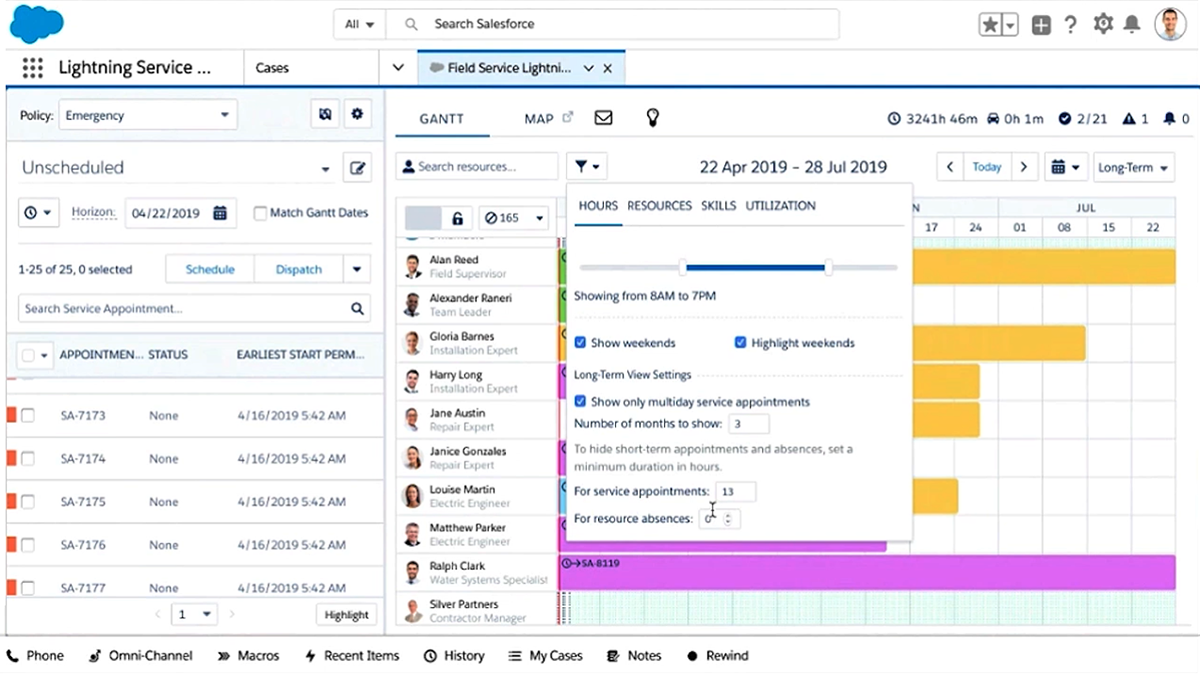This screenshot has height=675, width=1200.
Task: Switch to the Resources filter tab
Action: pos(659,206)
